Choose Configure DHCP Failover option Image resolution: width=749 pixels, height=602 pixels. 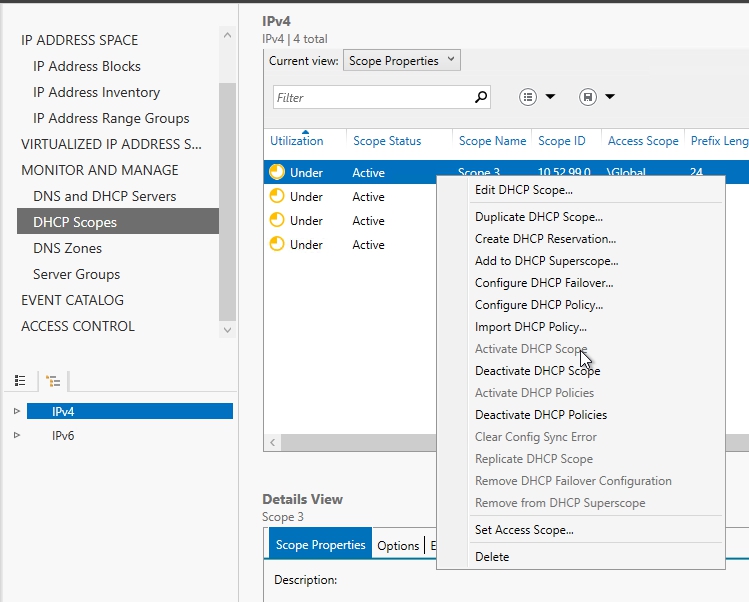pos(544,283)
